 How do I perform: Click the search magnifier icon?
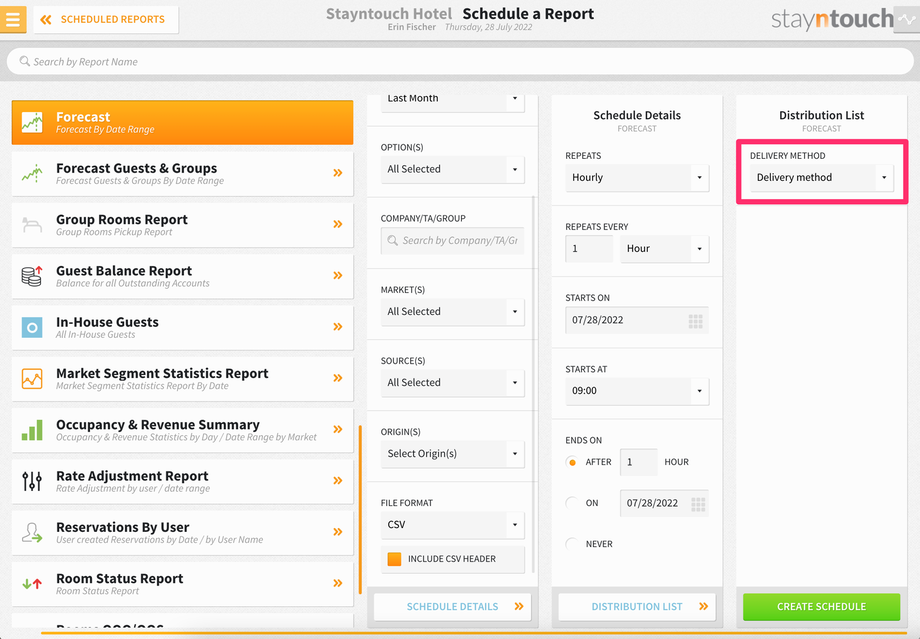click(x=25, y=61)
